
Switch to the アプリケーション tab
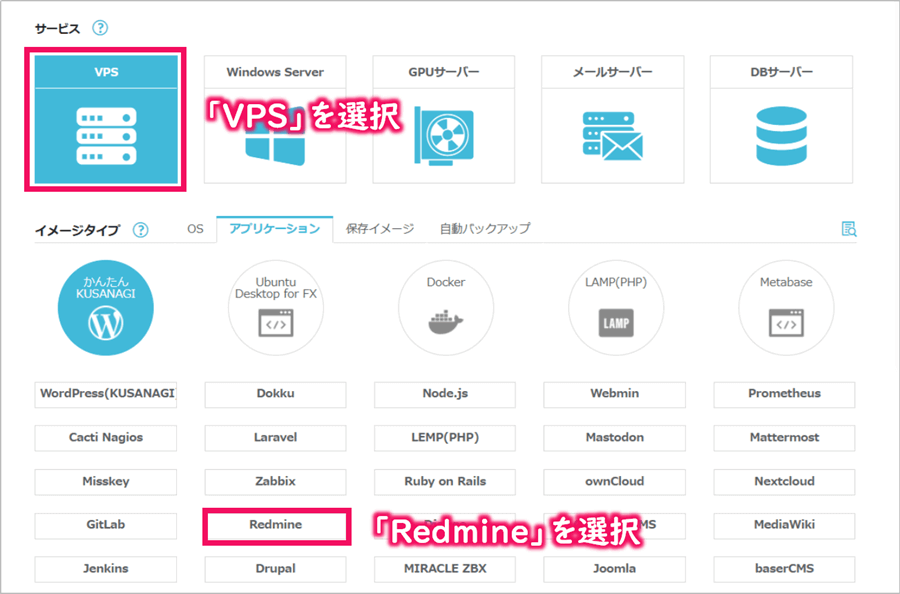point(274,229)
